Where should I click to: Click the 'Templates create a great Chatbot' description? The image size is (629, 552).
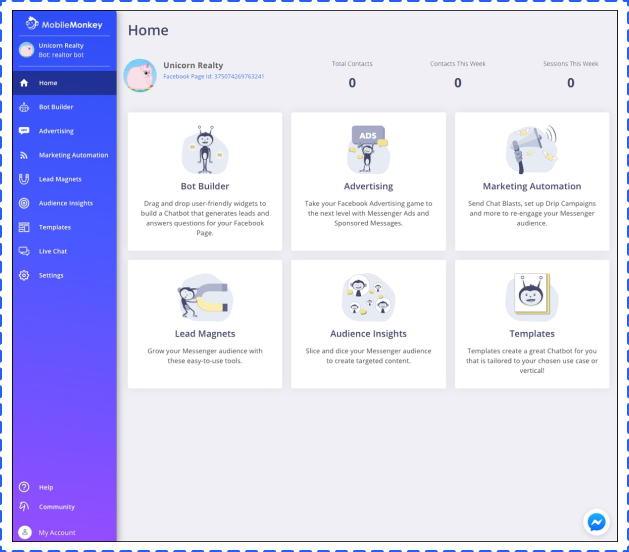532,361
